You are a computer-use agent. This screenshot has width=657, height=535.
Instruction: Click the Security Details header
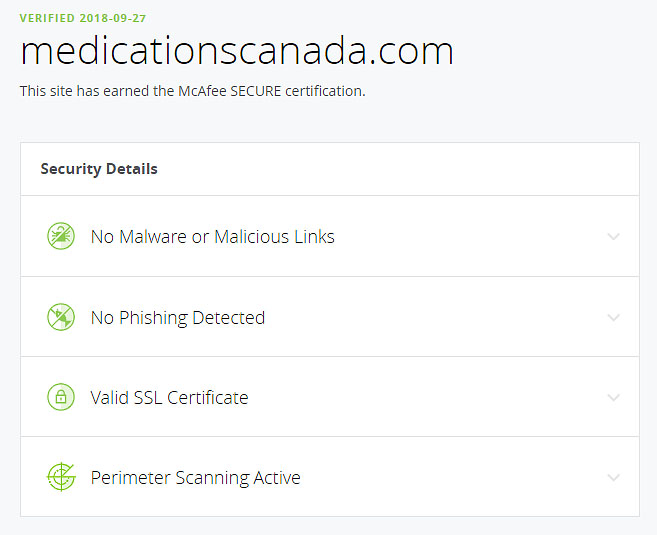point(99,169)
